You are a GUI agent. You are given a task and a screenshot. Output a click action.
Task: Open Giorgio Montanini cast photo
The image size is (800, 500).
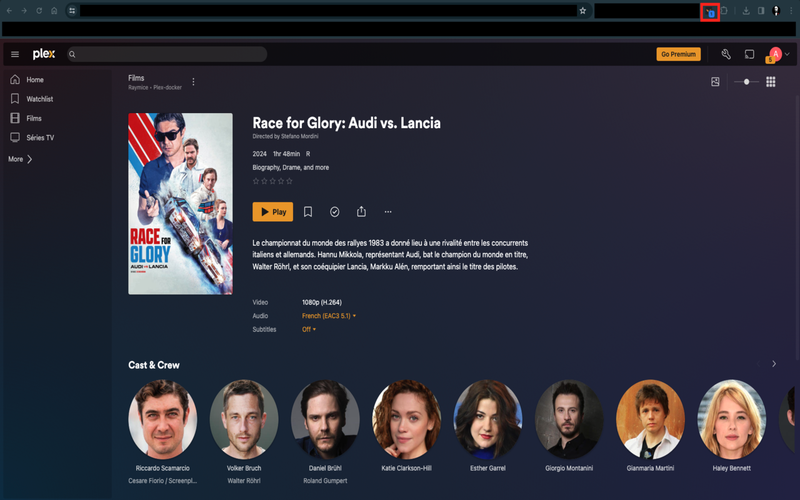click(x=569, y=419)
